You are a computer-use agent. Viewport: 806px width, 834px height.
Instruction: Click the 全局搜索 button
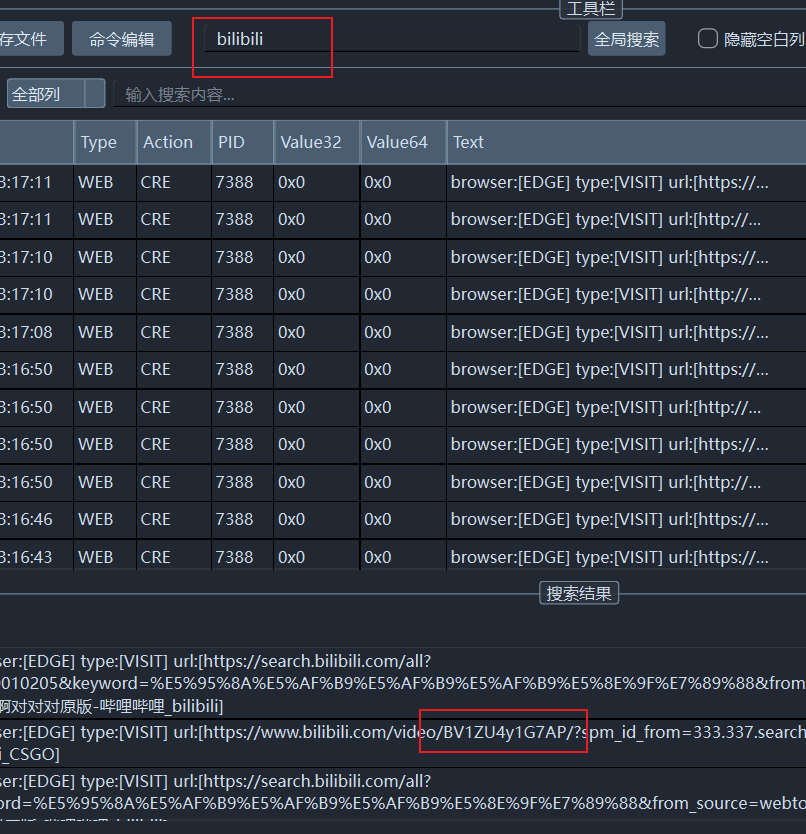626,39
